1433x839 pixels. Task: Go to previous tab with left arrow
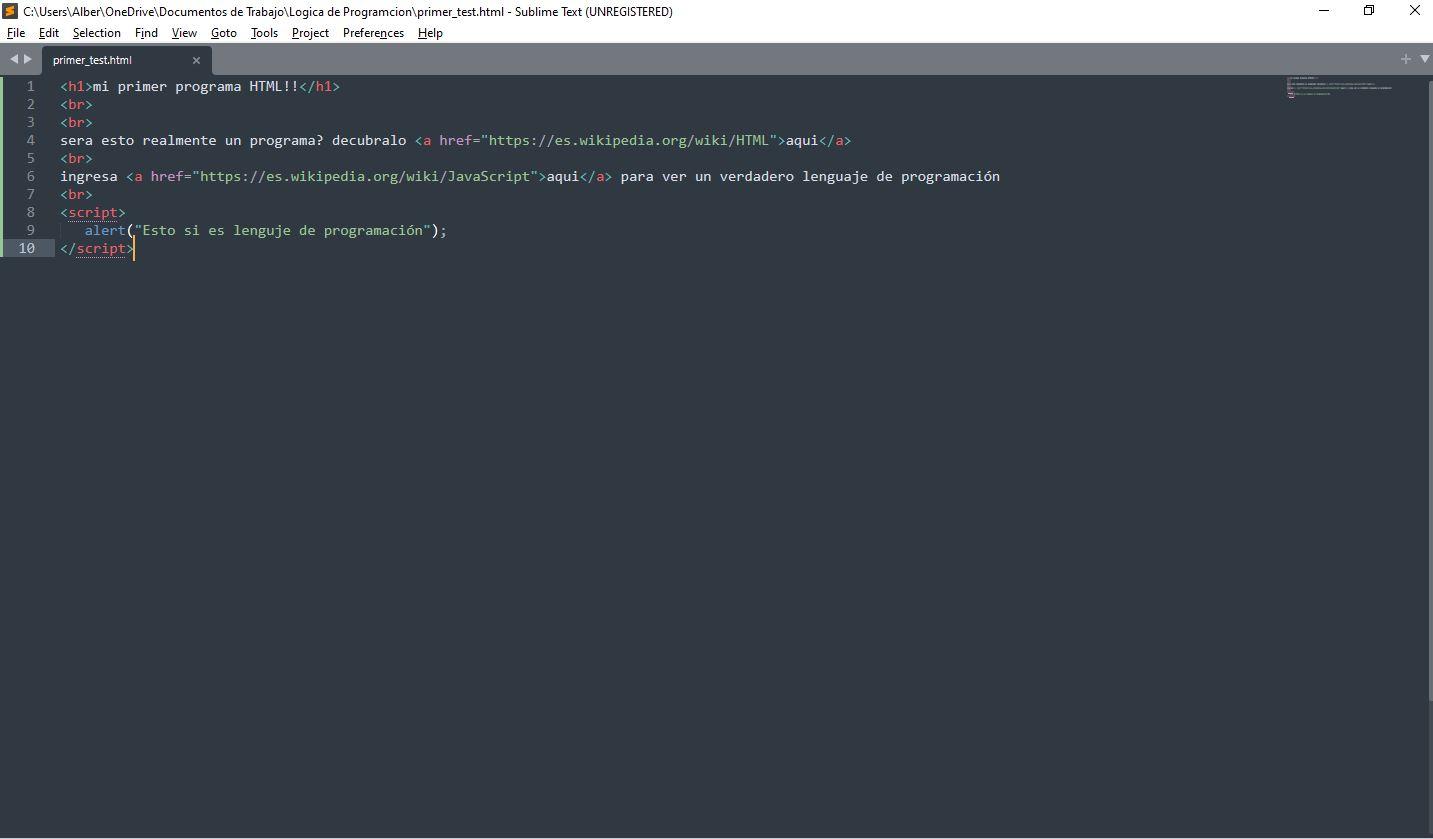pyautogui.click(x=14, y=59)
